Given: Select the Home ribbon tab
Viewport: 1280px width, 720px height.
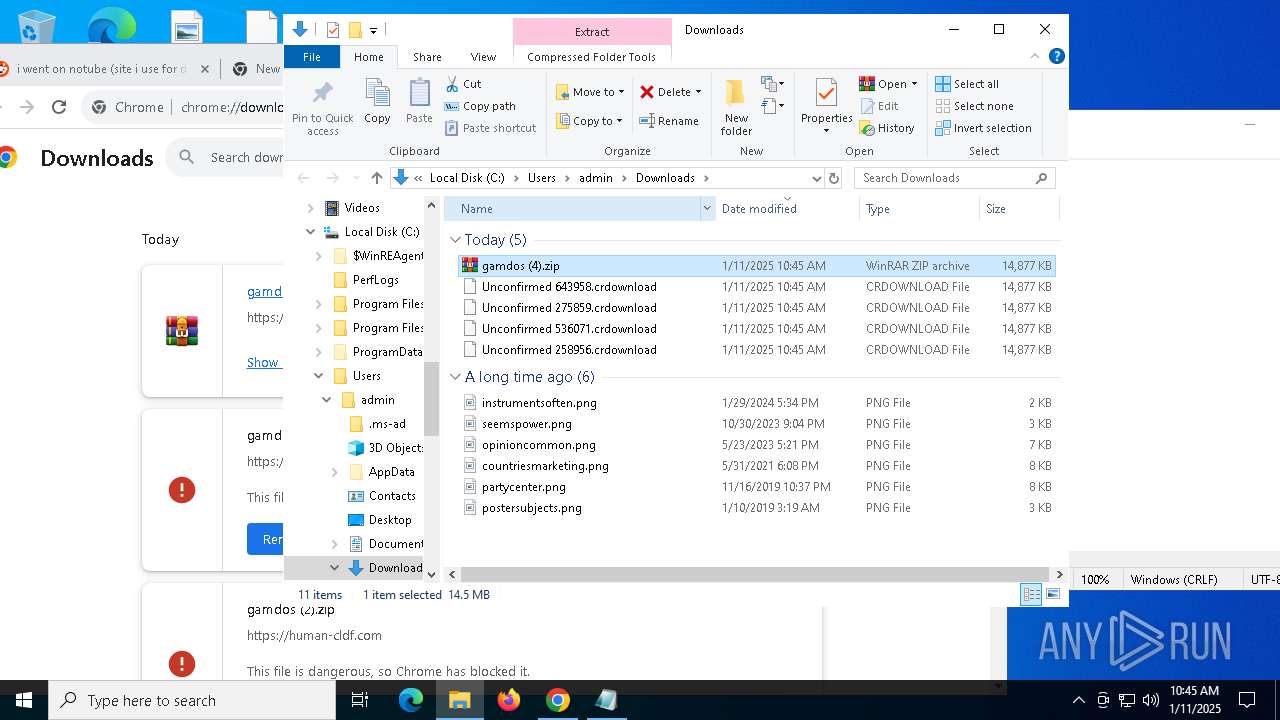Looking at the screenshot, I should pyautogui.click(x=368, y=57).
